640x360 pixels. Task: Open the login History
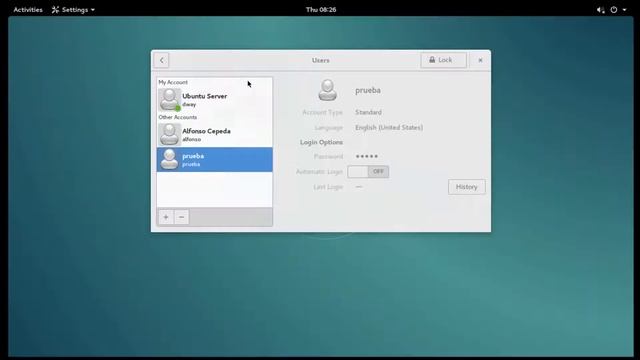click(x=467, y=187)
